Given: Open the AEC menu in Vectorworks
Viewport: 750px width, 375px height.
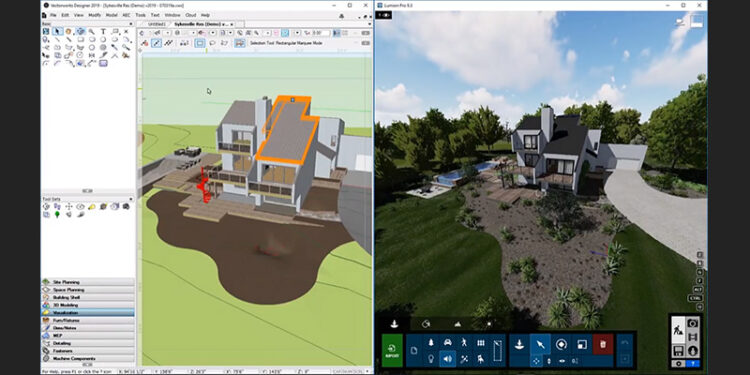Looking at the screenshot, I should point(126,15).
